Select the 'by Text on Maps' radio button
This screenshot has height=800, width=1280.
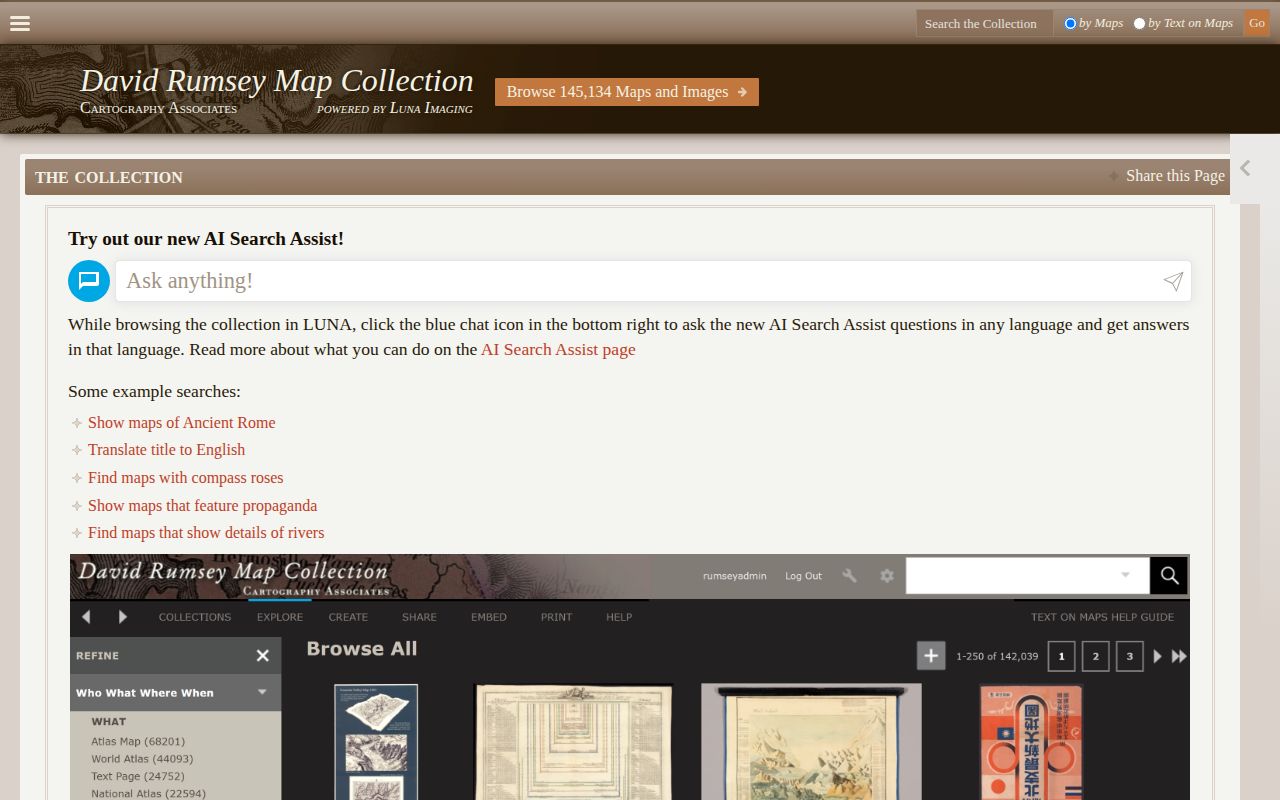pos(1140,23)
